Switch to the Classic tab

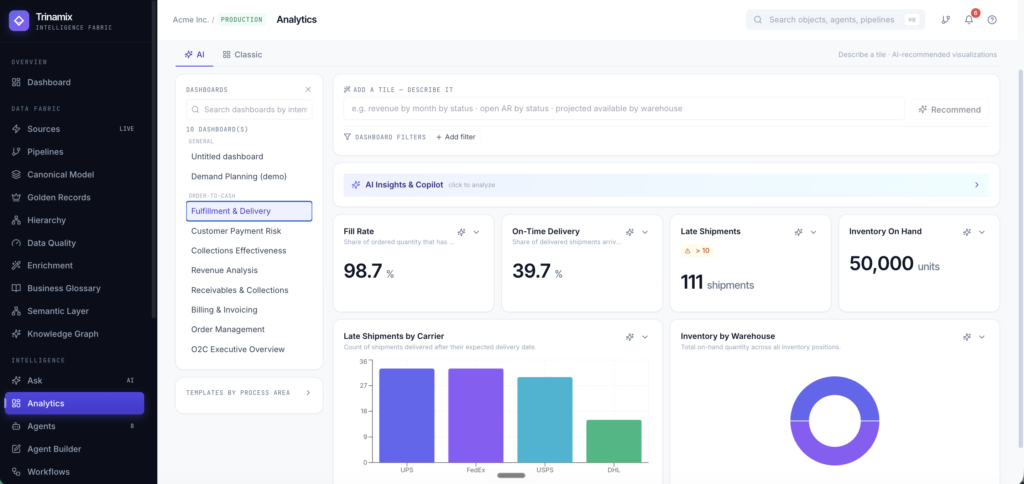point(242,55)
